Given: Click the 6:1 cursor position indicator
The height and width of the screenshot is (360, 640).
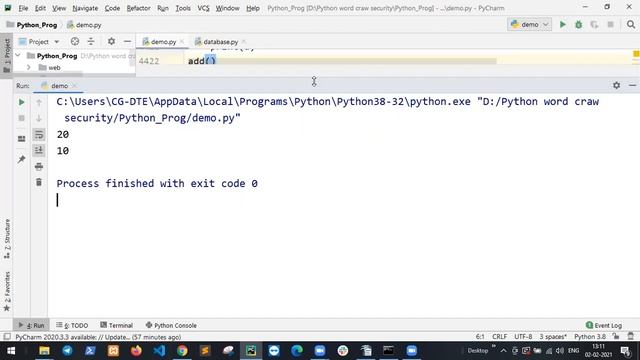Looking at the screenshot, I should click(480, 337).
